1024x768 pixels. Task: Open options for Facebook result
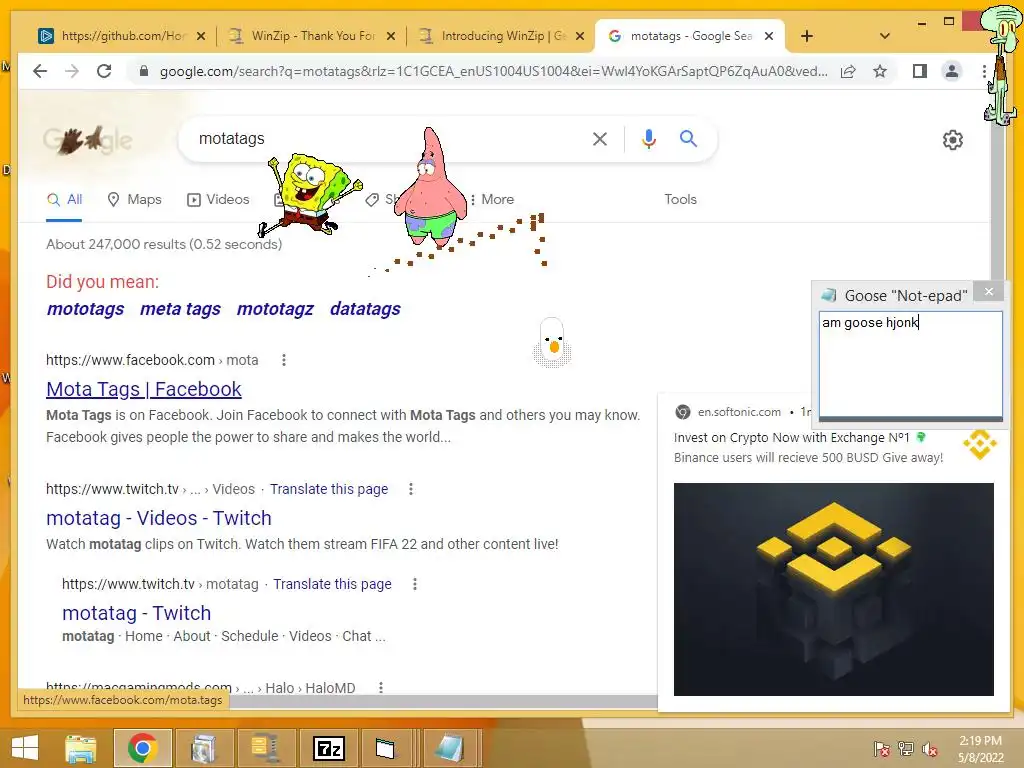pyautogui.click(x=283, y=360)
